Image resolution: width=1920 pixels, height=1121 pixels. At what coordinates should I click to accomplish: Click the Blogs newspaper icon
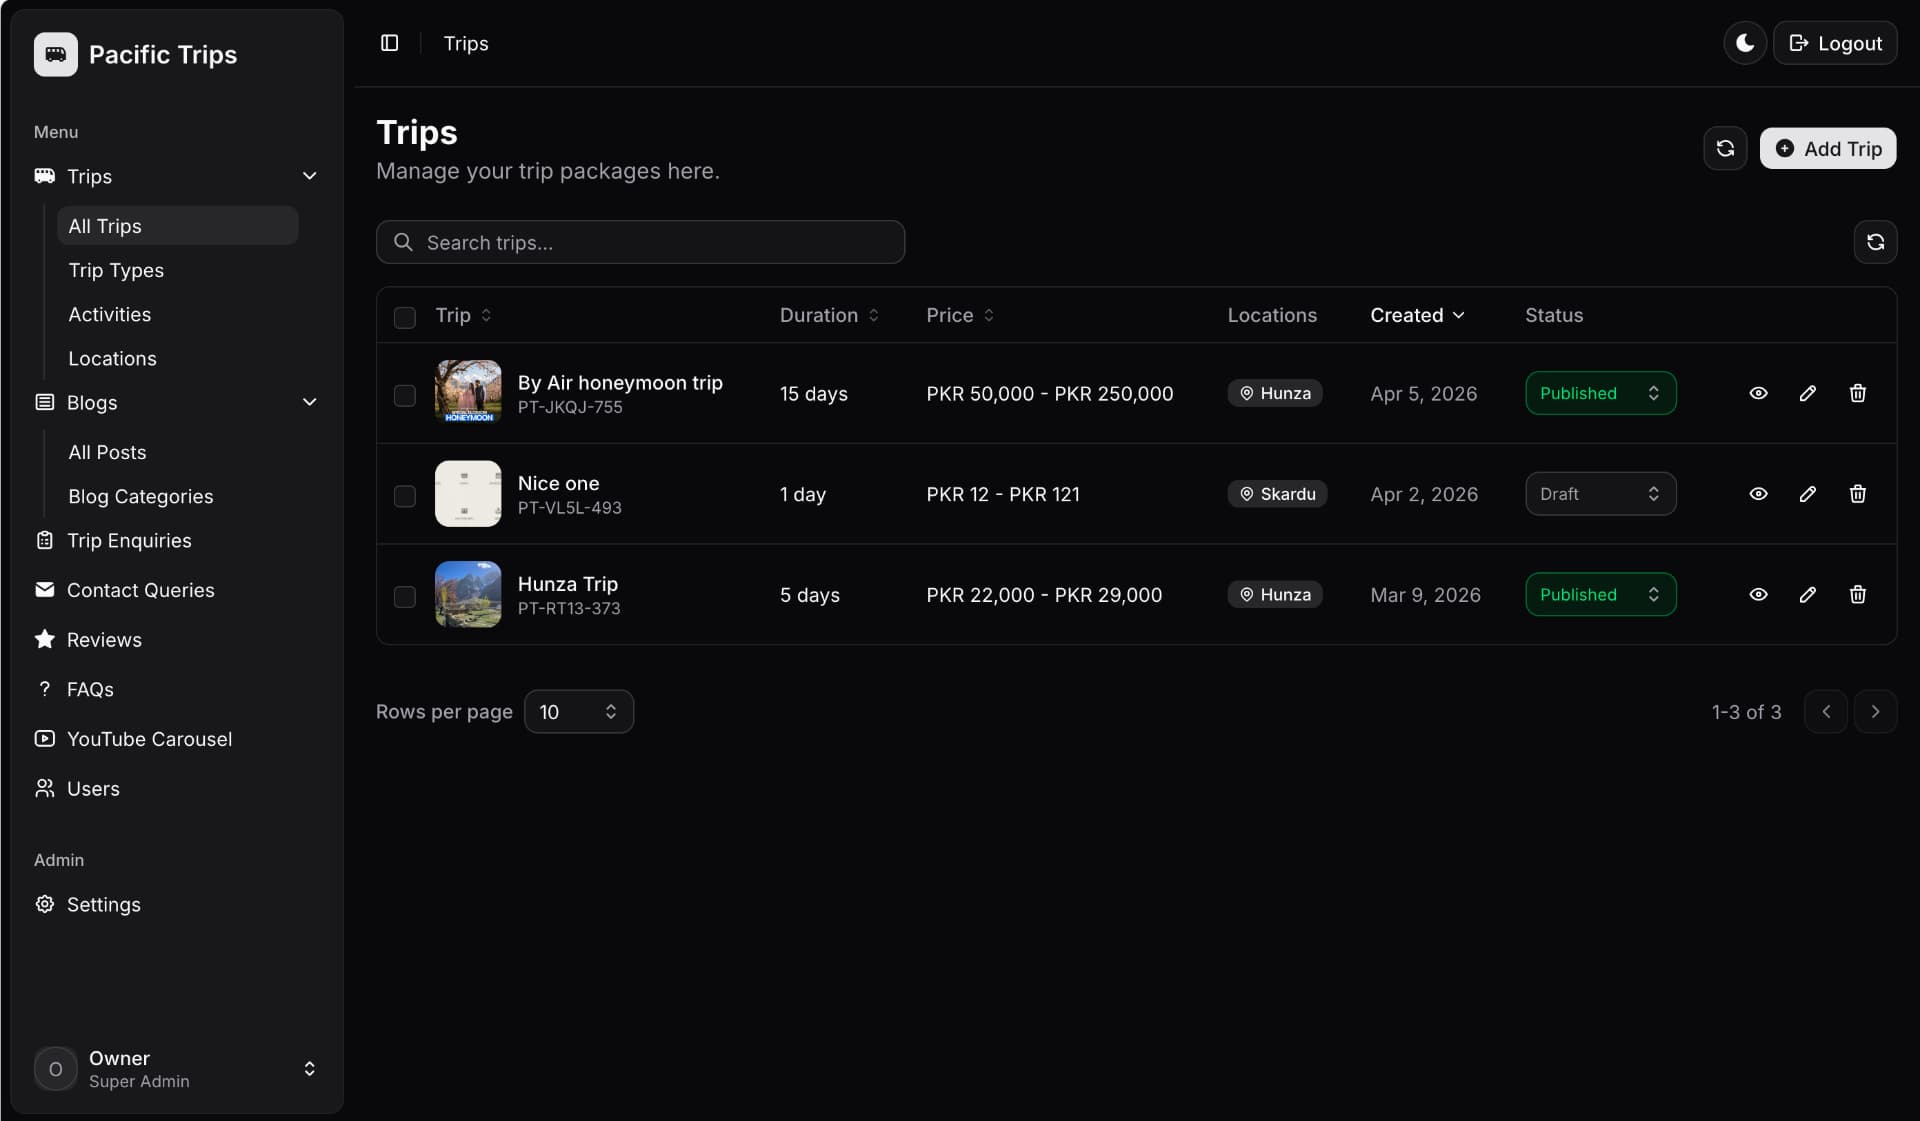pos(45,402)
